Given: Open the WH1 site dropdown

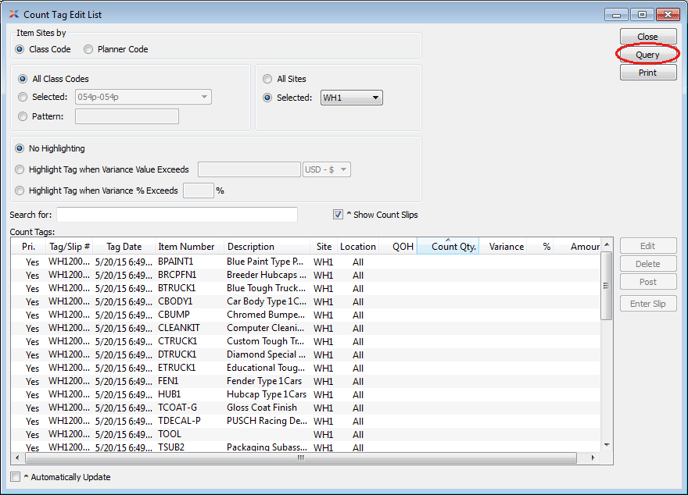Looking at the screenshot, I should [351, 98].
